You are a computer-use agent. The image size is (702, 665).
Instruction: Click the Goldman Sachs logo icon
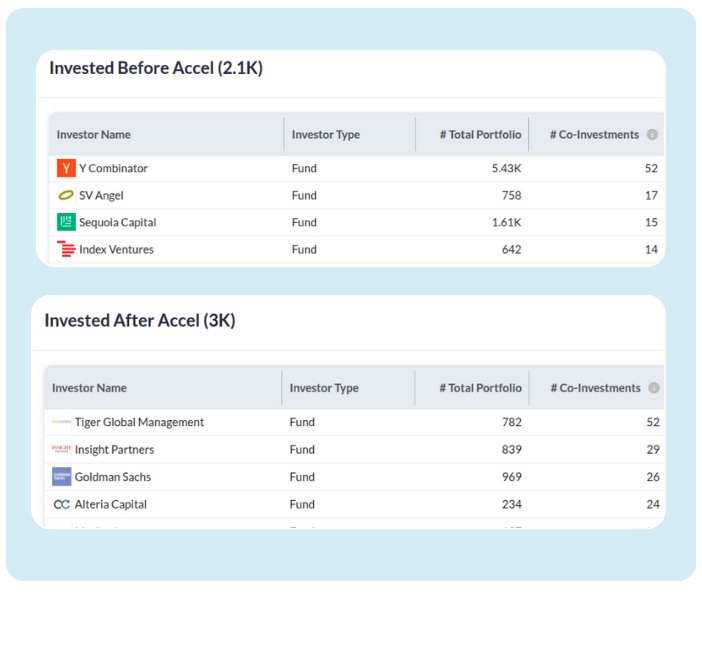62,477
